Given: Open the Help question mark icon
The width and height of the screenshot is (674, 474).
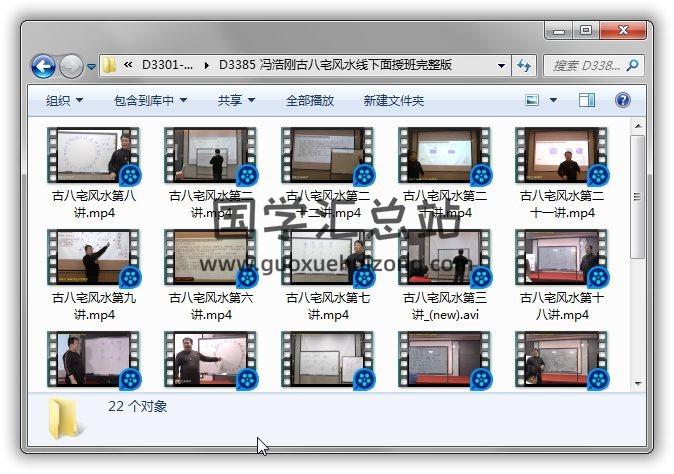Looking at the screenshot, I should [x=622, y=100].
